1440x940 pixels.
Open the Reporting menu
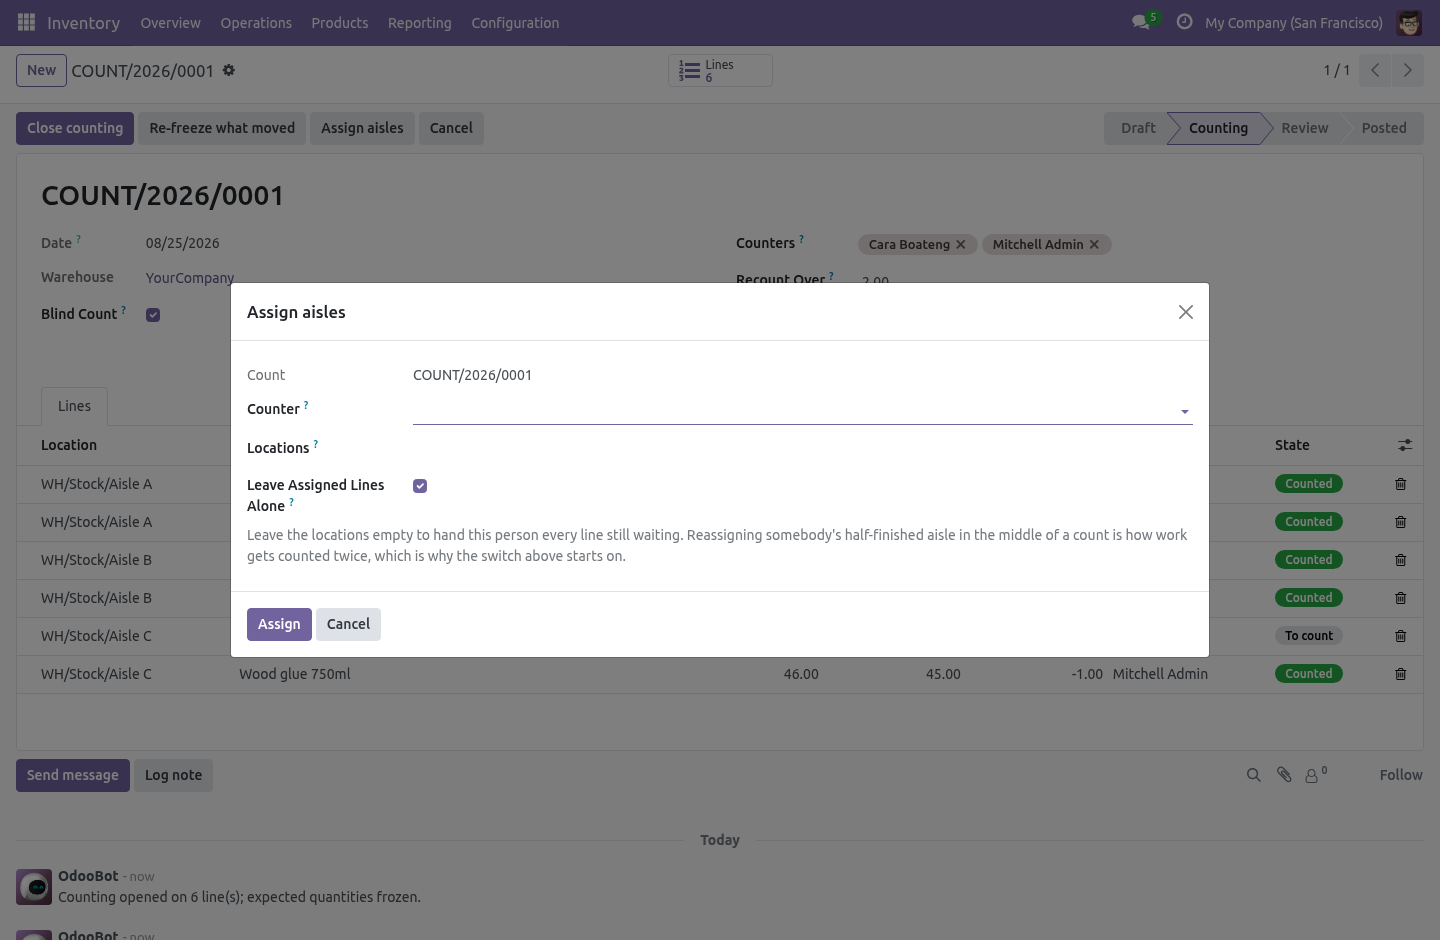(420, 23)
